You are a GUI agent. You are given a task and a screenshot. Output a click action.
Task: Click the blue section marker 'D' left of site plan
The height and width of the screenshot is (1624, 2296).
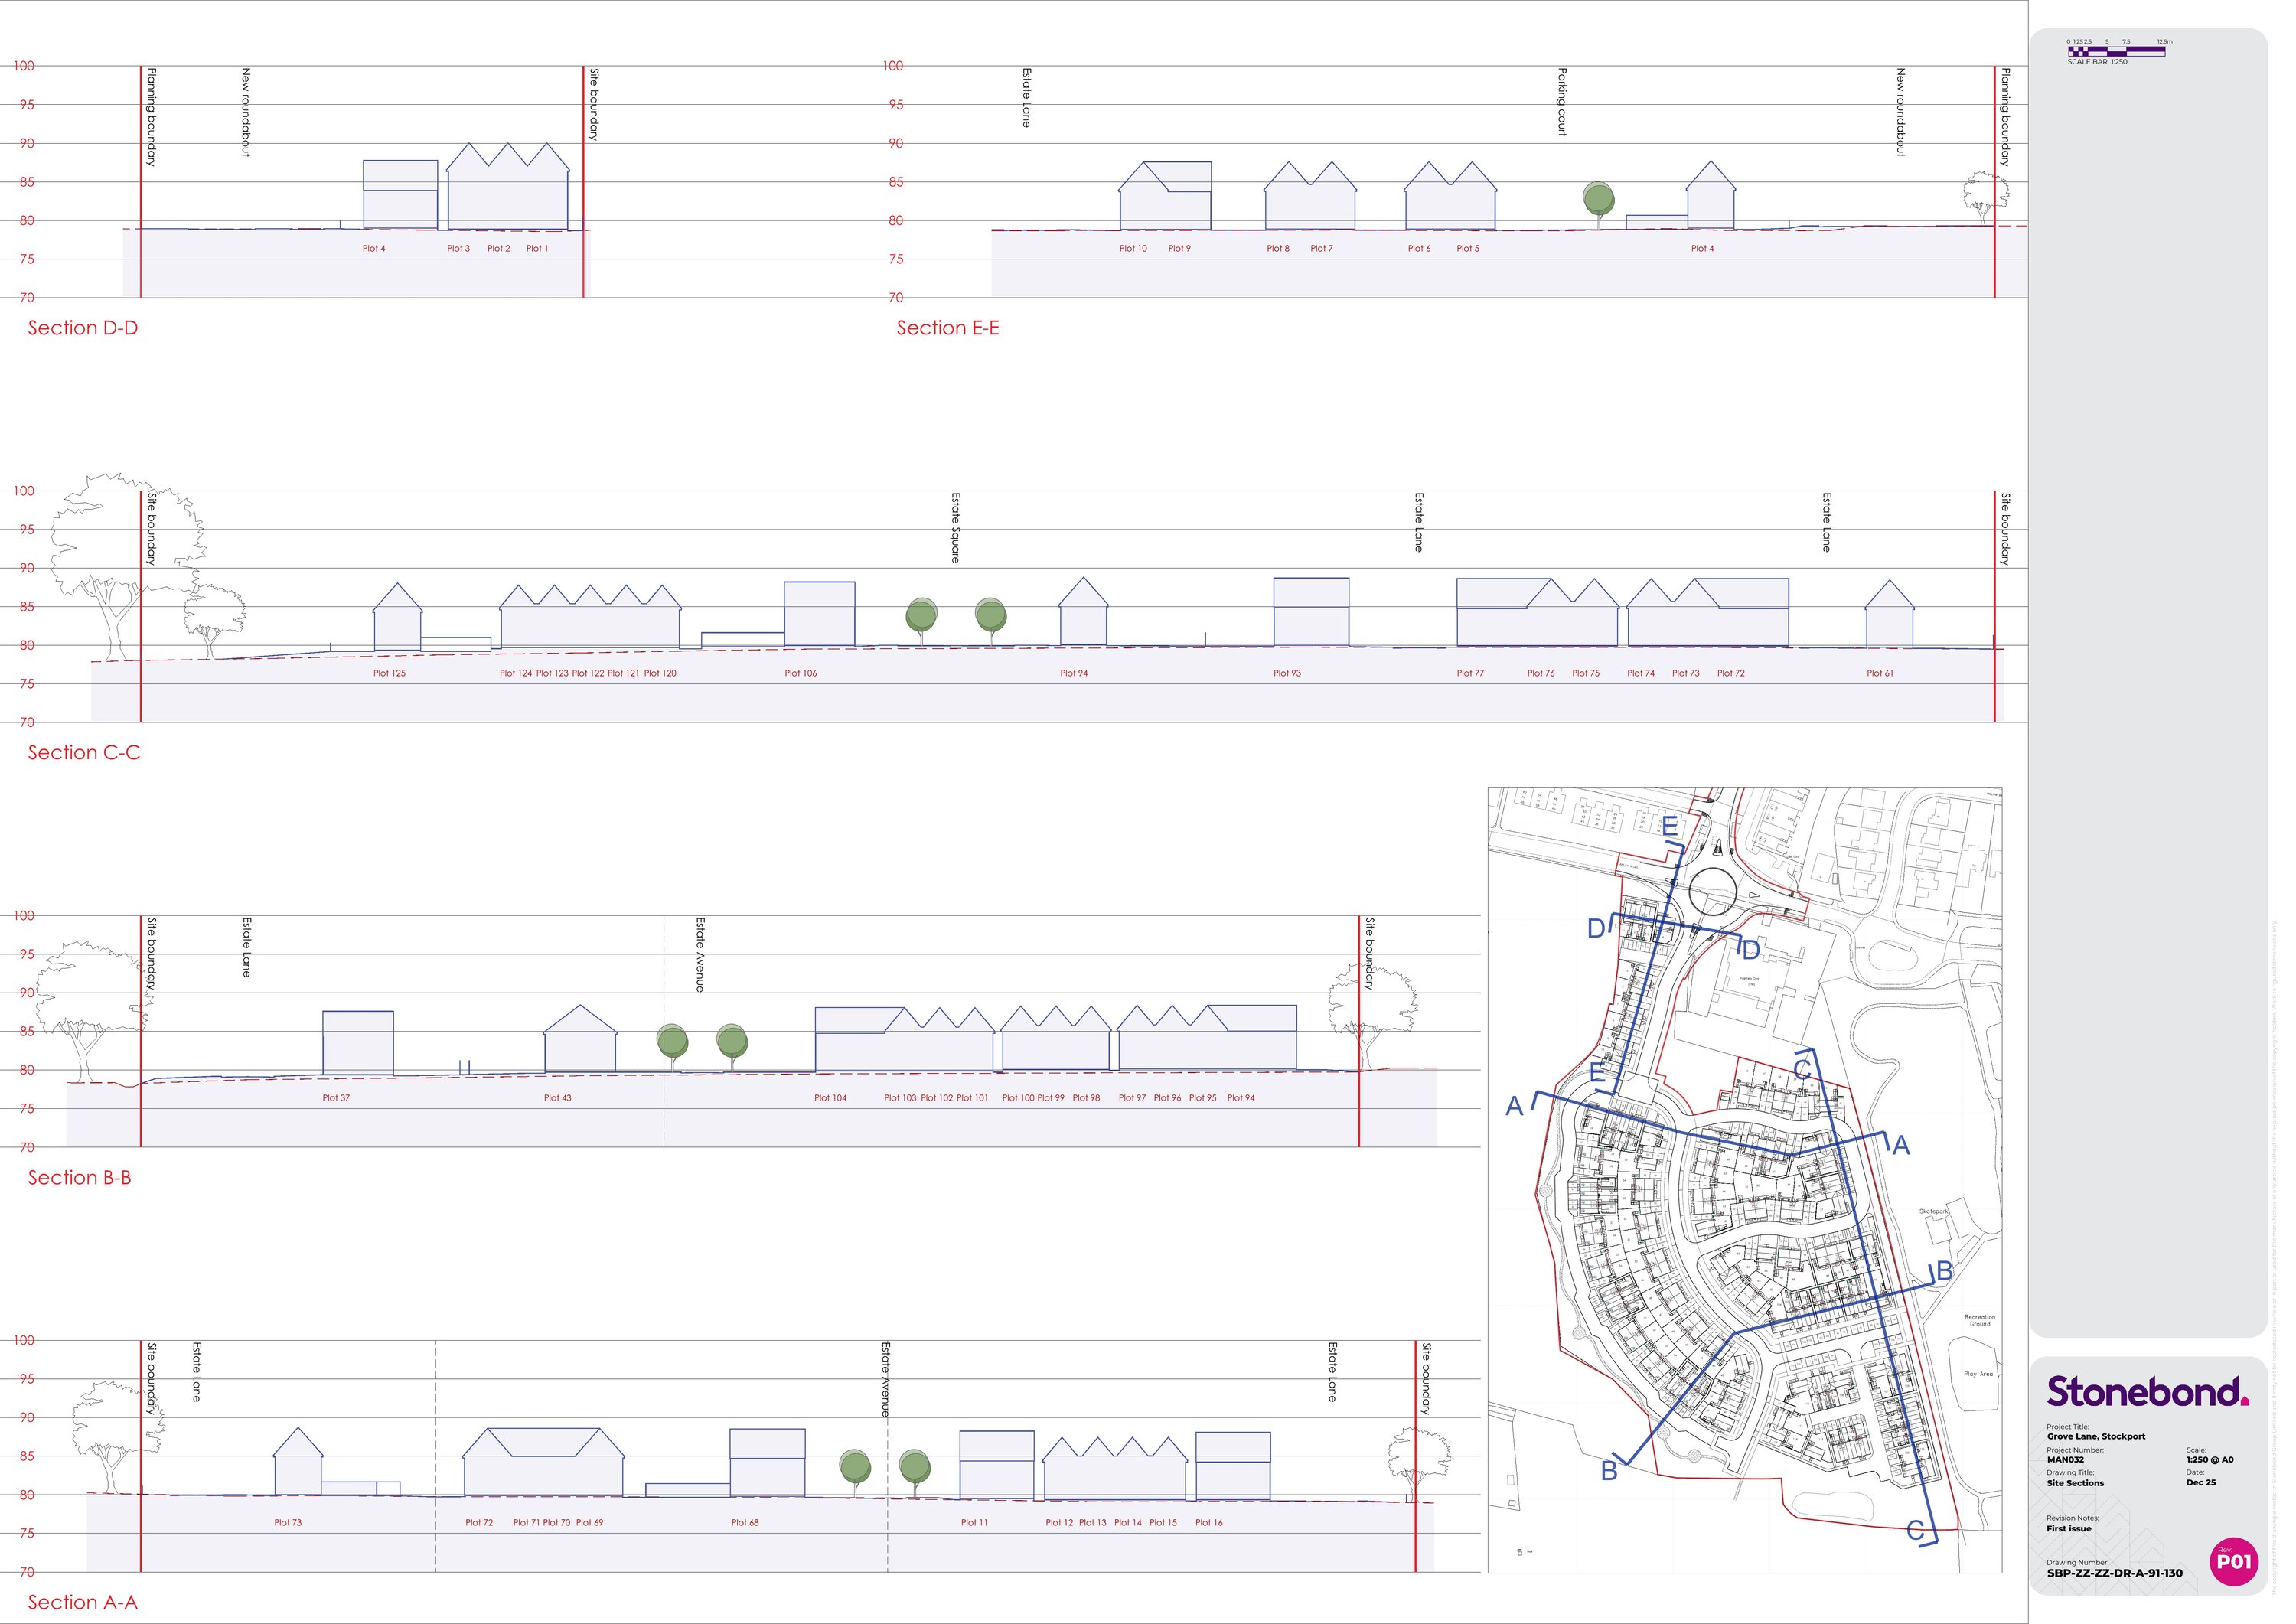click(x=1596, y=929)
